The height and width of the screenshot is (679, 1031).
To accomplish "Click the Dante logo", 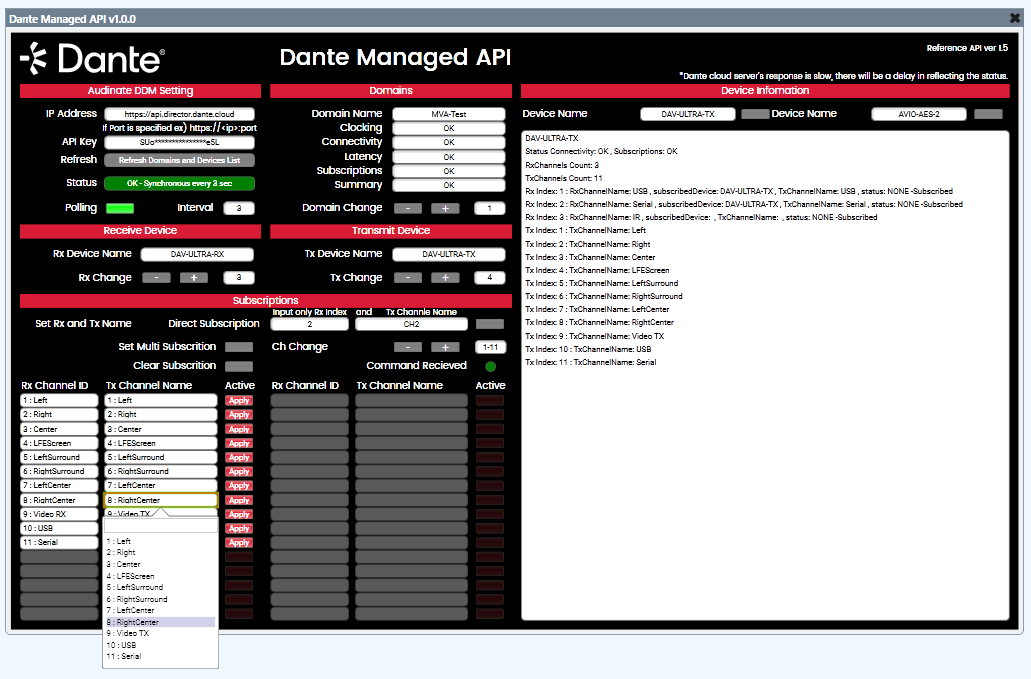I will pos(92,59).
